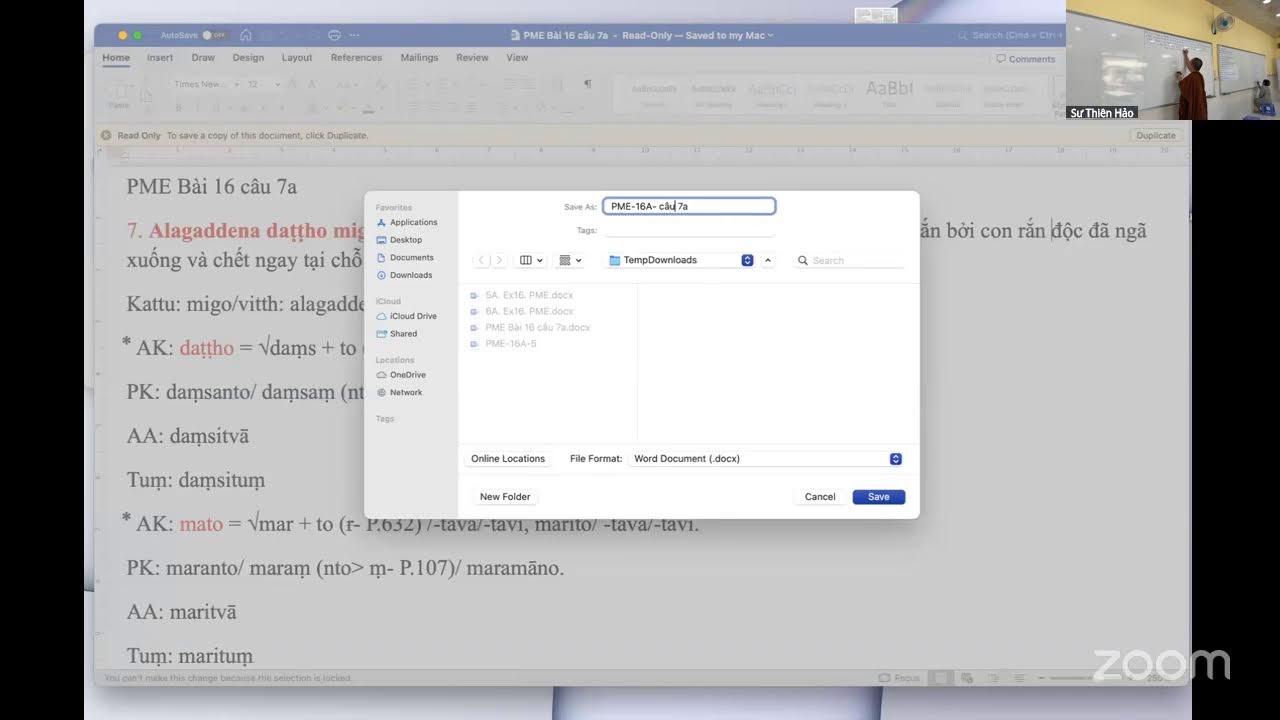Enable Focus mode in the status bar
The height and width of the screenshot is (720, 1280).
tap(899, 677)
